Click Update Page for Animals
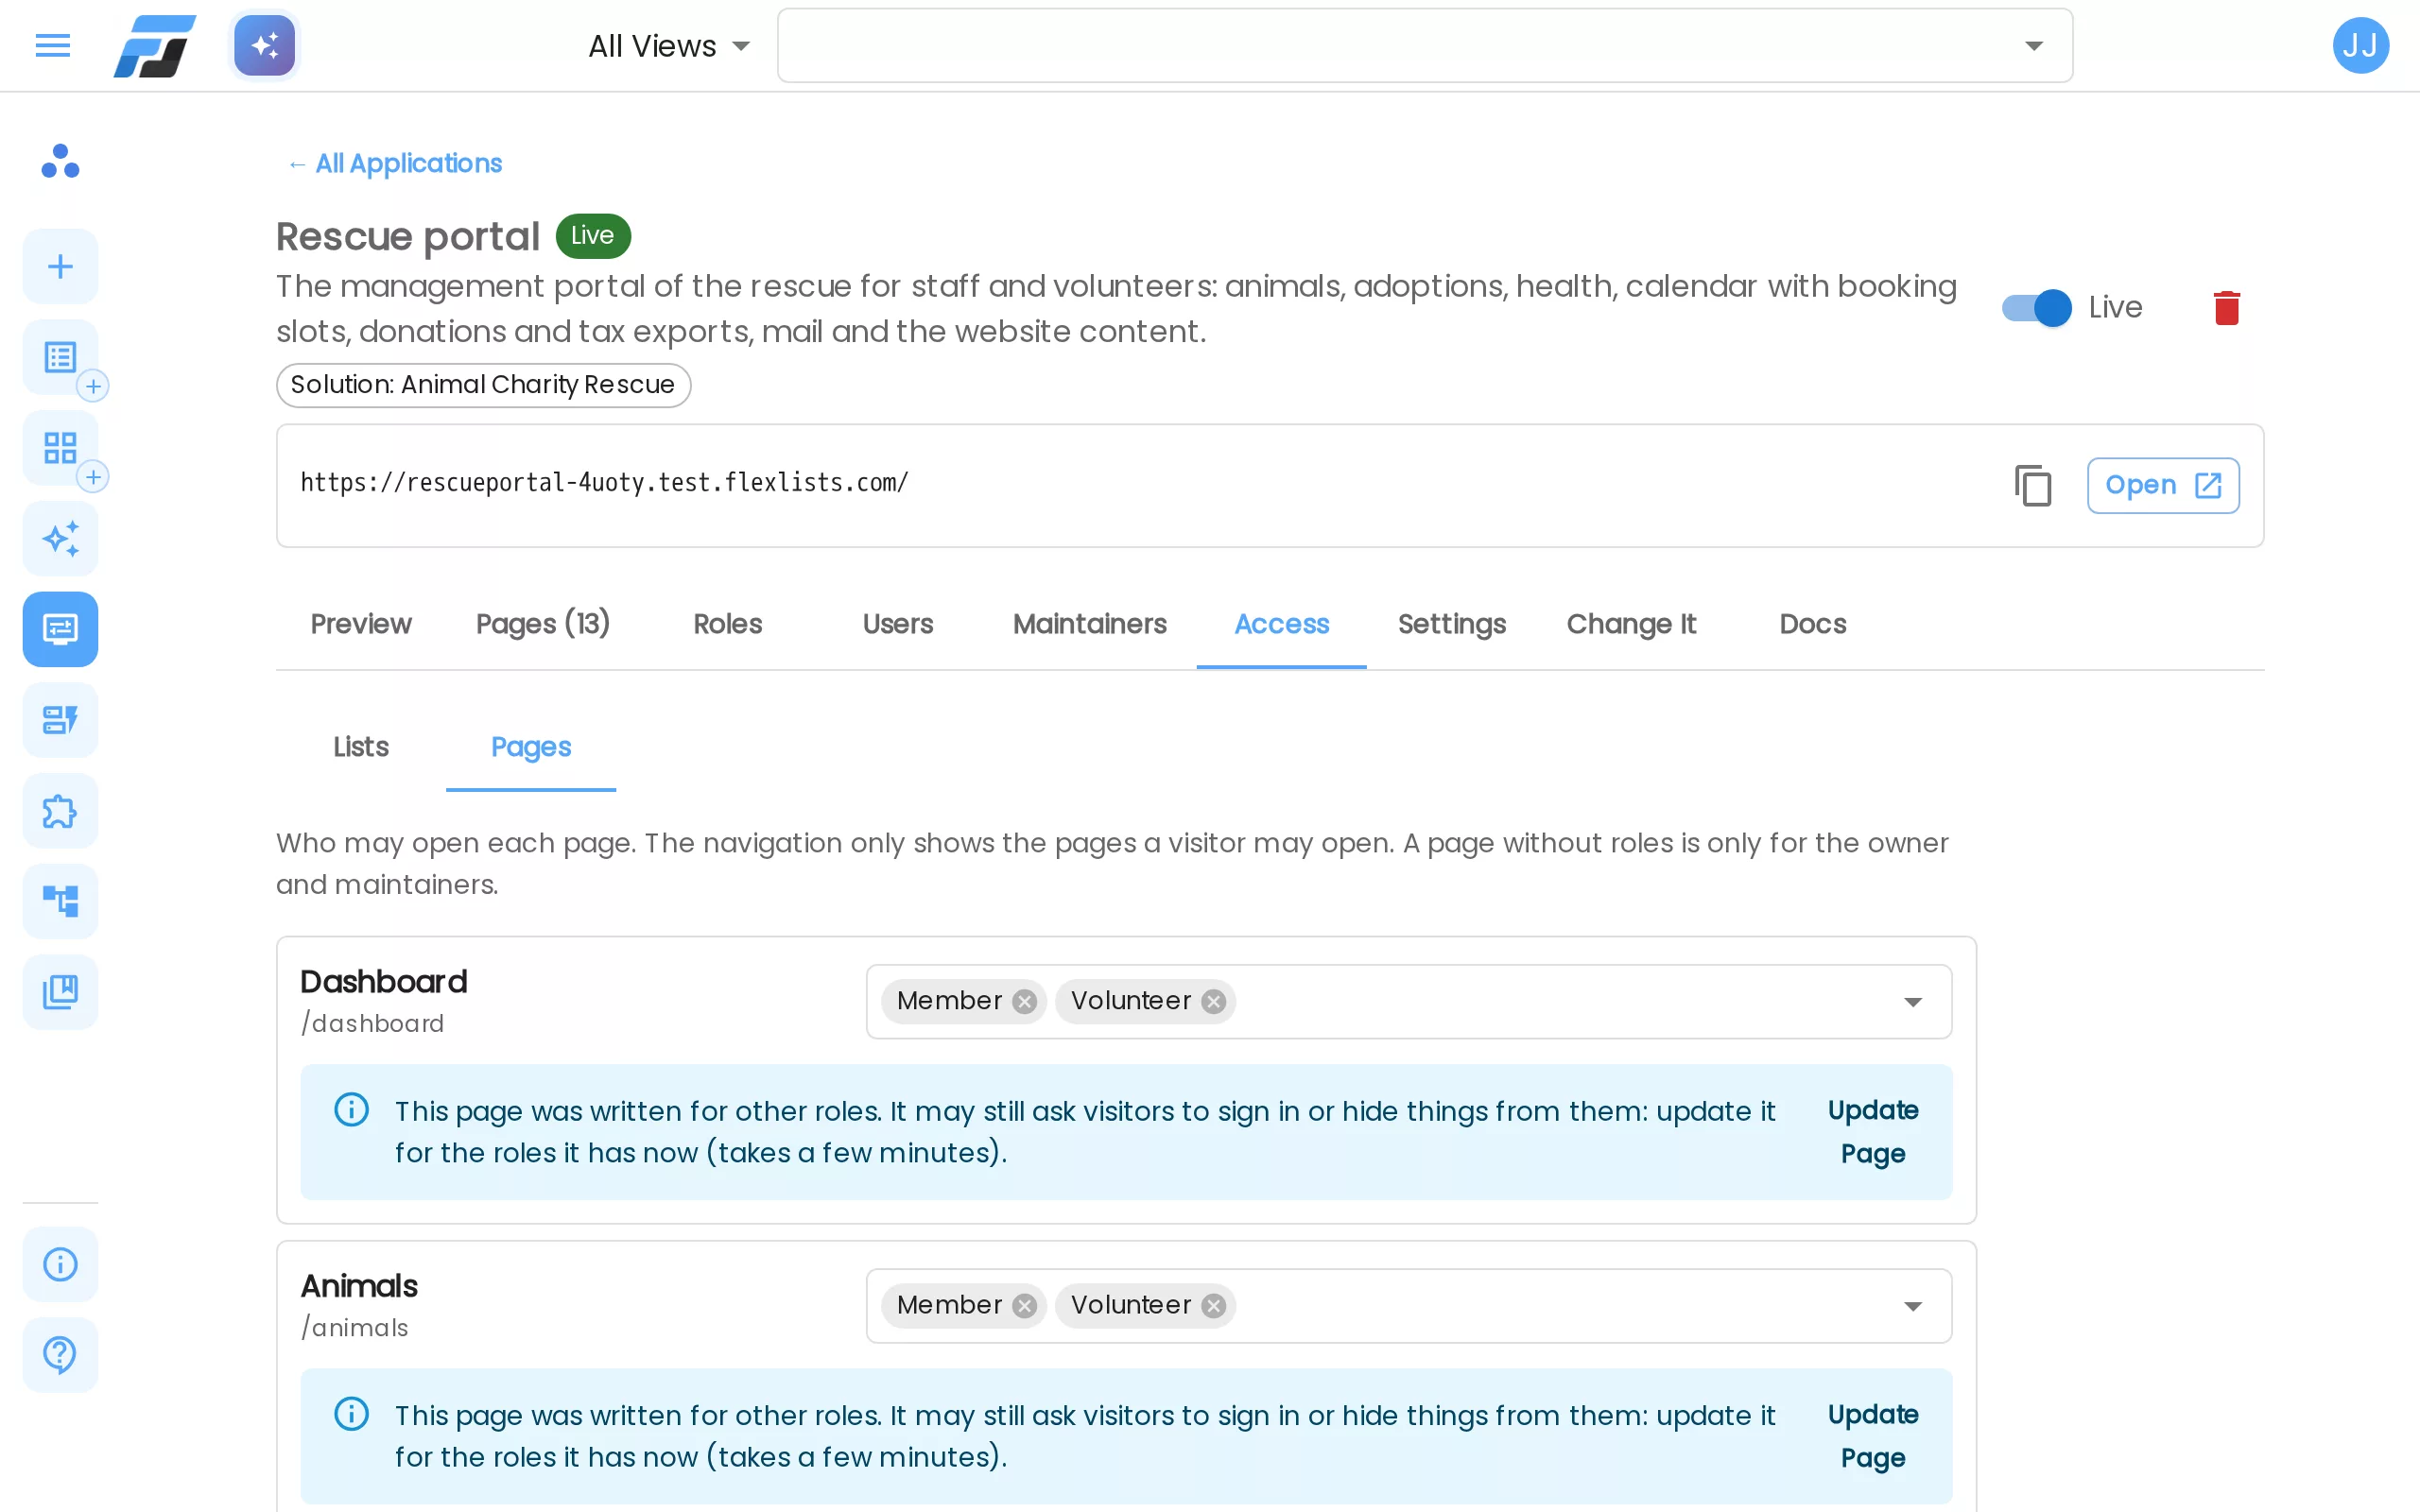The width and height of the screenshot is (2420, 1512). pos(1873,1436)
